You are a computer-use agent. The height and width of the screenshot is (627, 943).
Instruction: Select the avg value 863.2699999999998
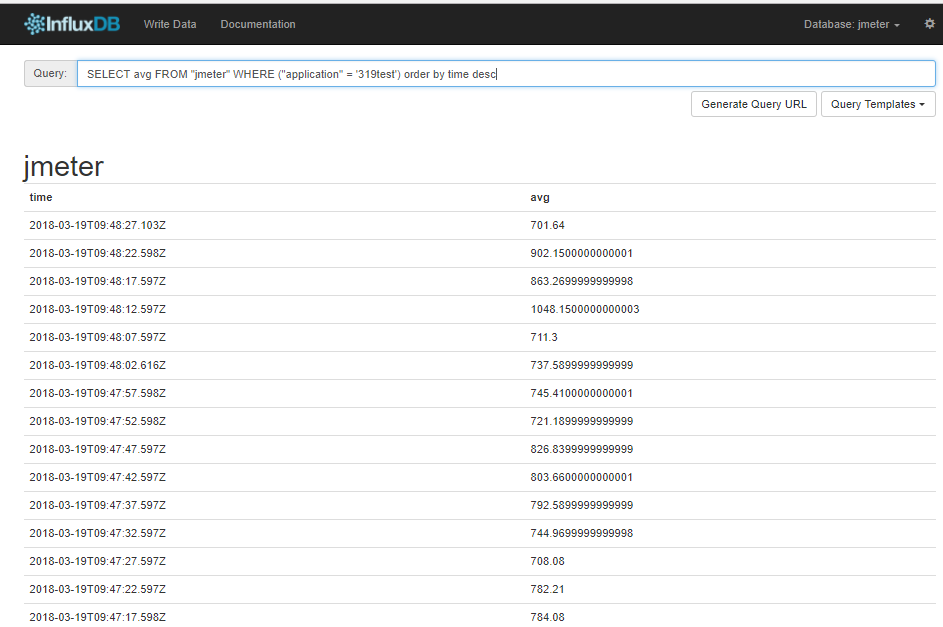(x=582, y=281)
